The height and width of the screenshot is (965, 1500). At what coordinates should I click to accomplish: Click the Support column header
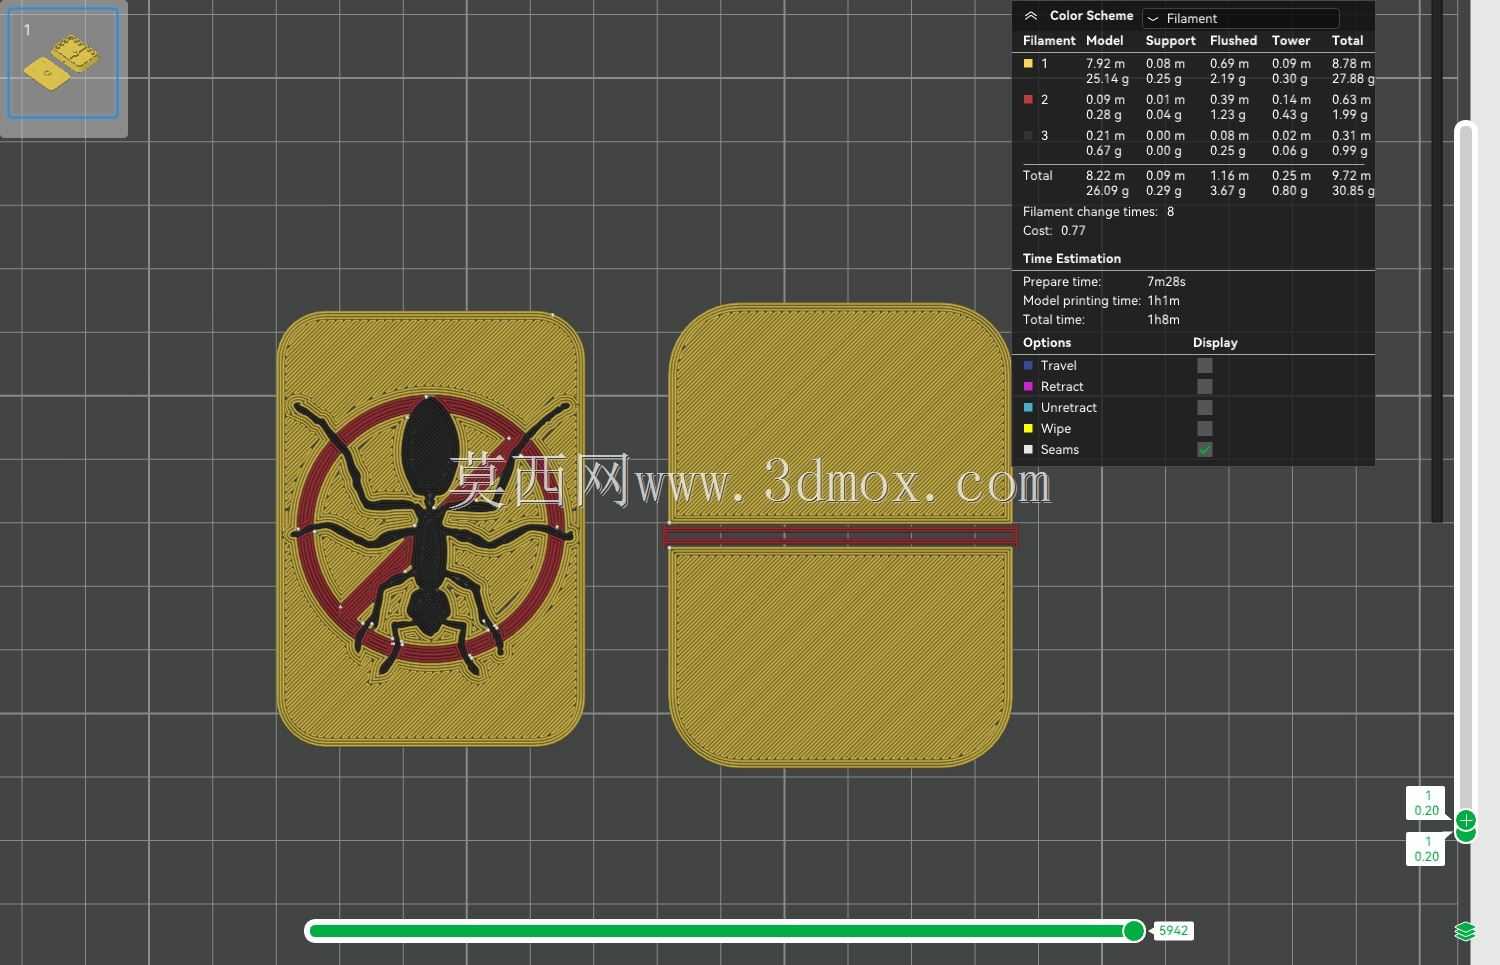pos(1171,41)
